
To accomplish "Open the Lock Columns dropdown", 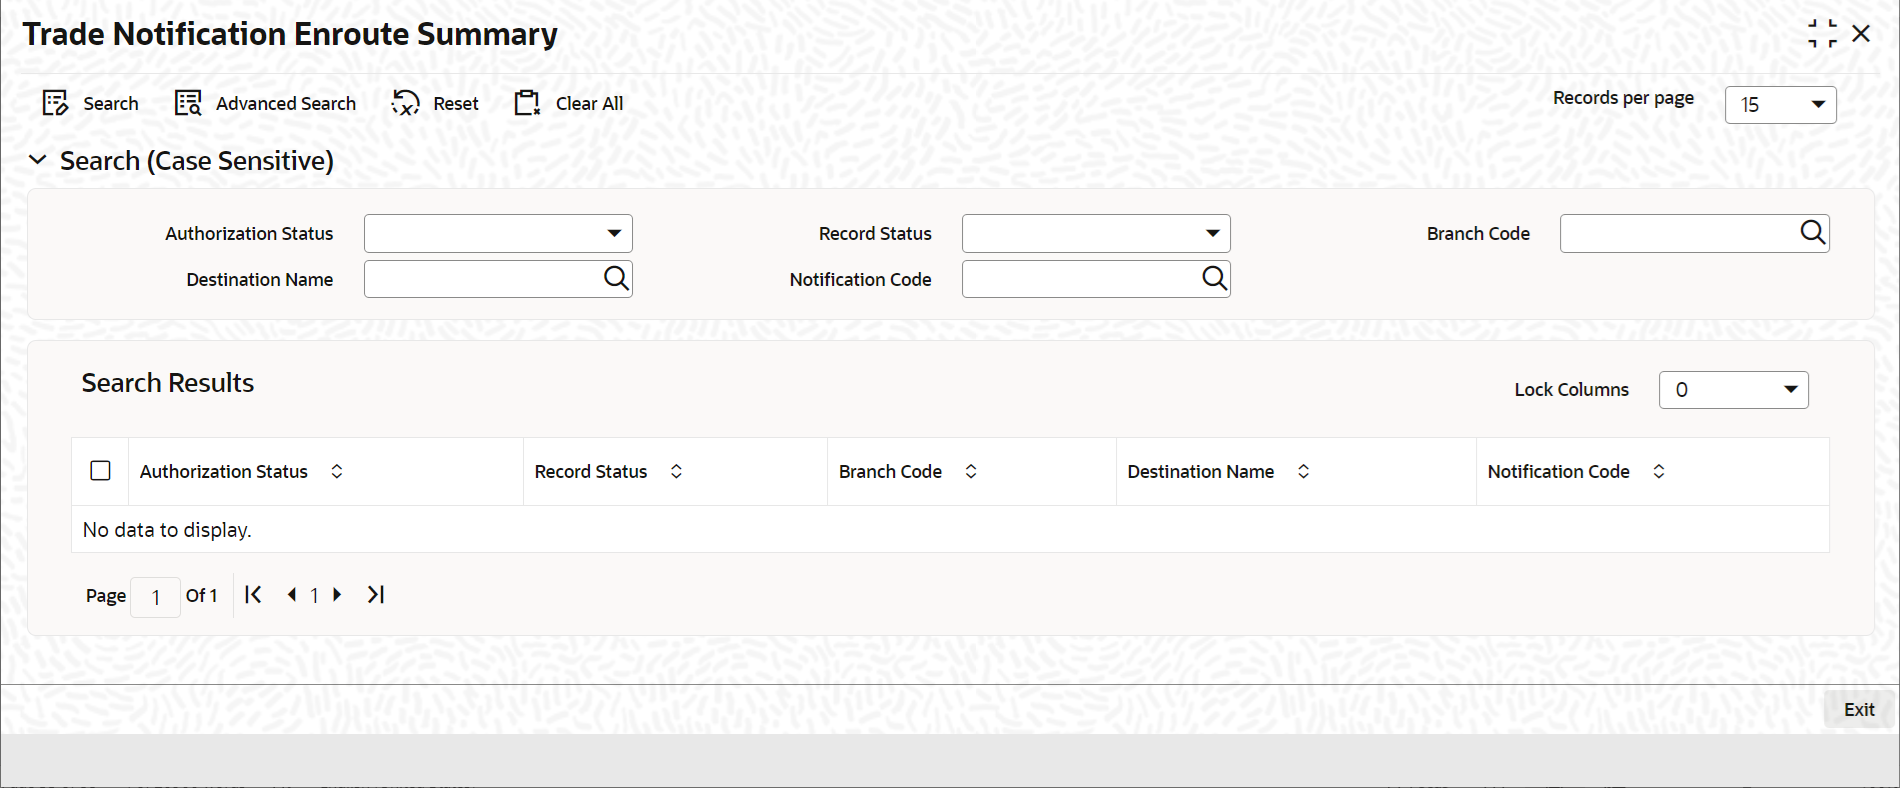I will coord(1733,390).
